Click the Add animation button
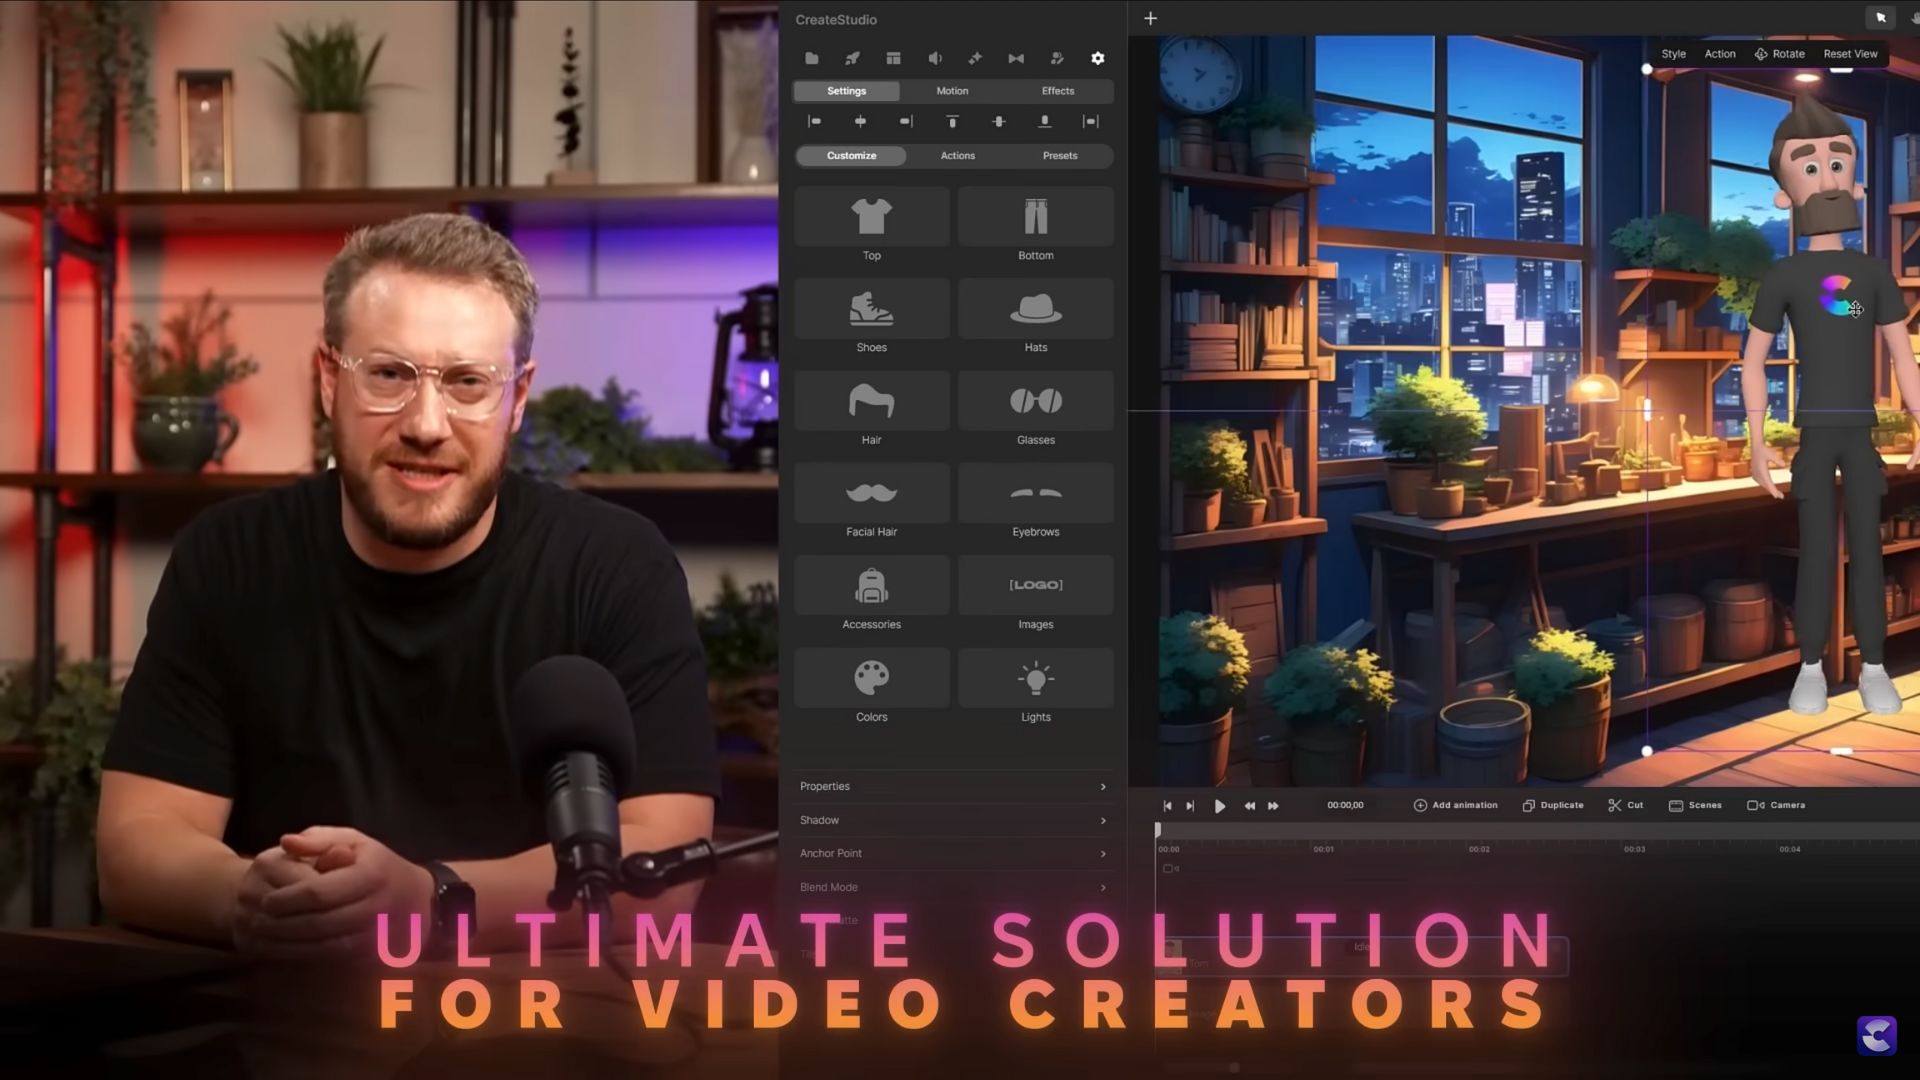Image resolution: width=1920 pixels, height=1080 pixels. [x=1455, y=806]
